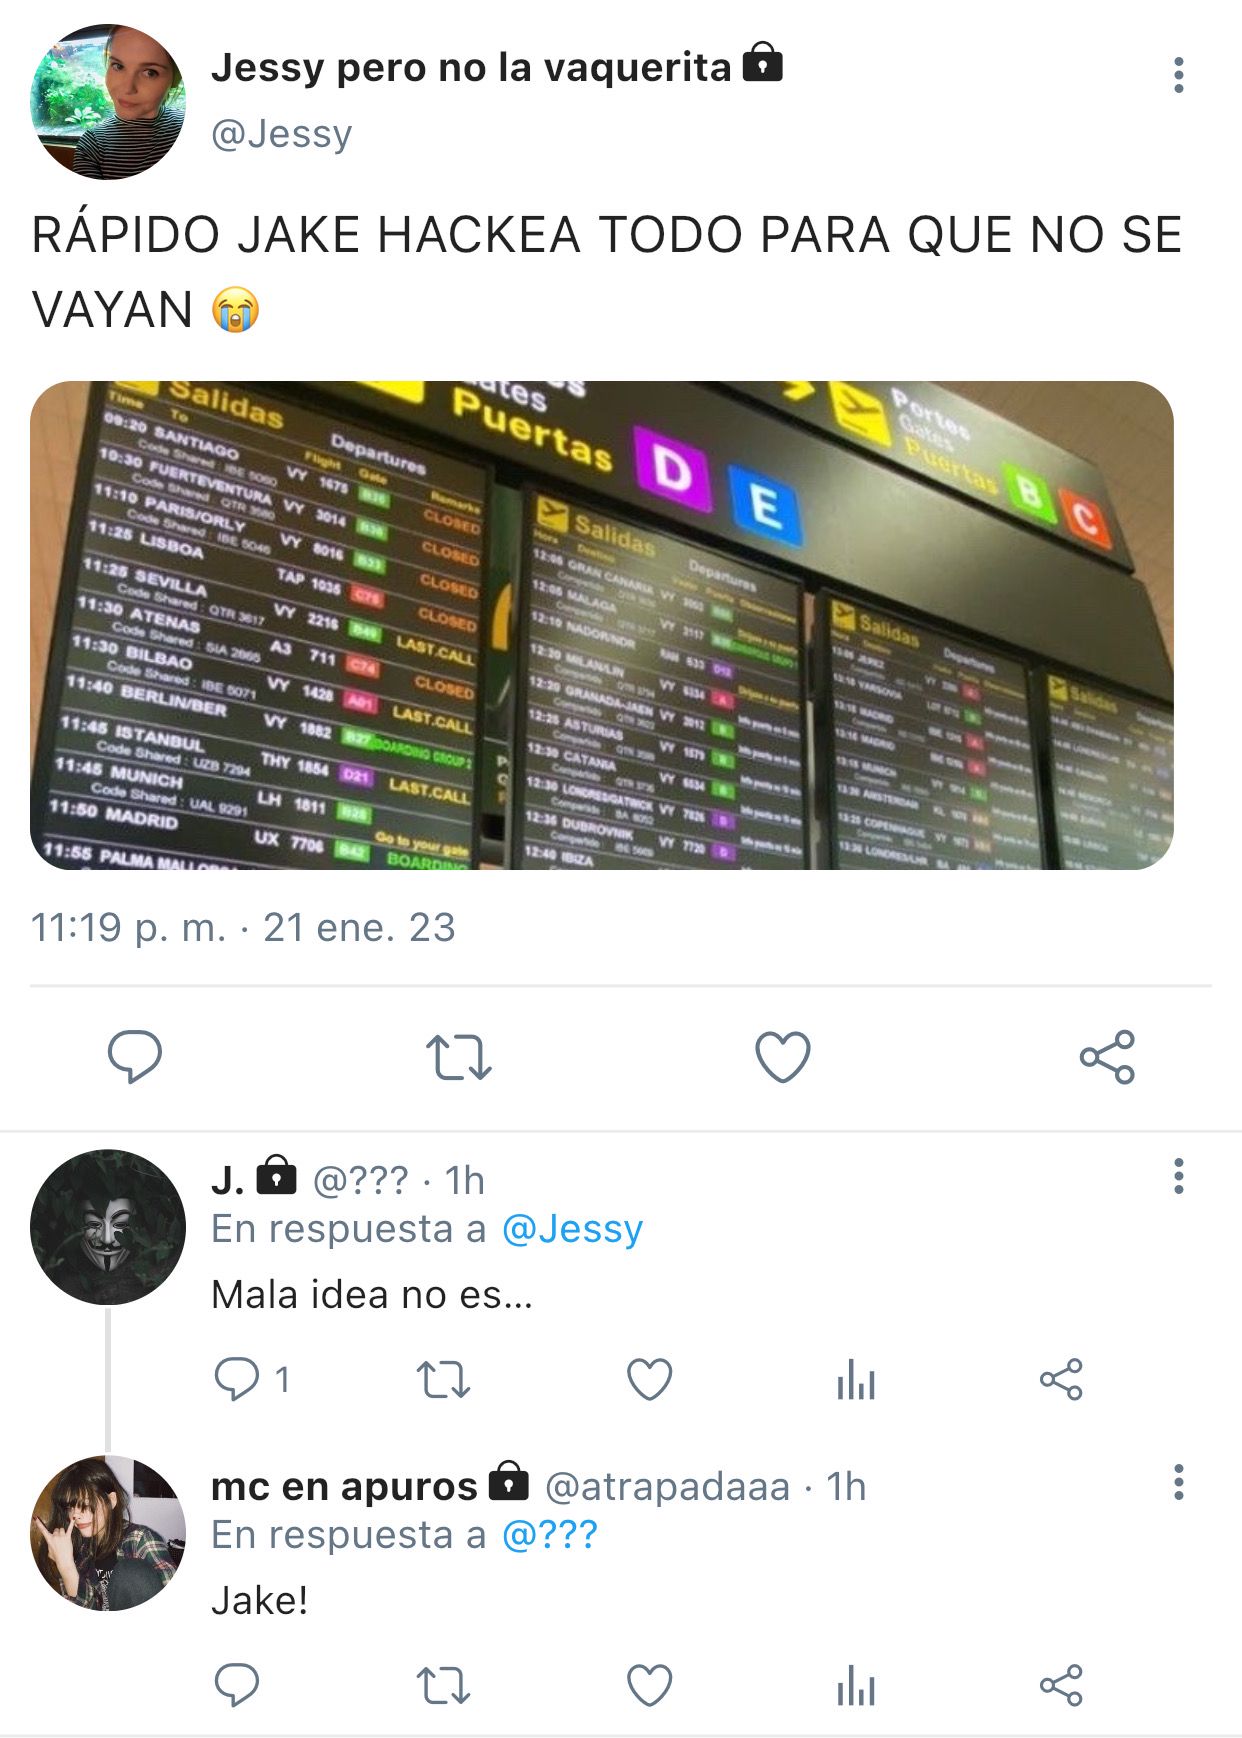Retweet the 'Jake!' reply
Image resolution: width=1242 pixels, height=1738 pixels.
pyautogui.click(x=443, y=1686)
